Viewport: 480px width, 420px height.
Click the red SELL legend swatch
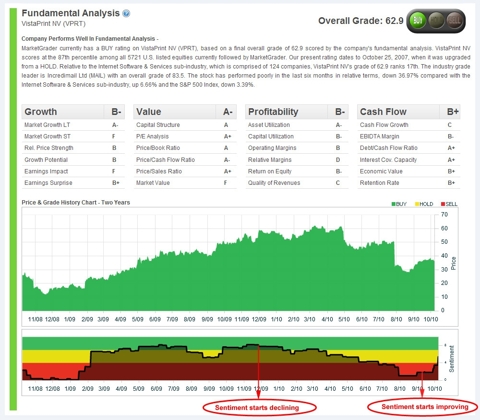coord(443,204)
